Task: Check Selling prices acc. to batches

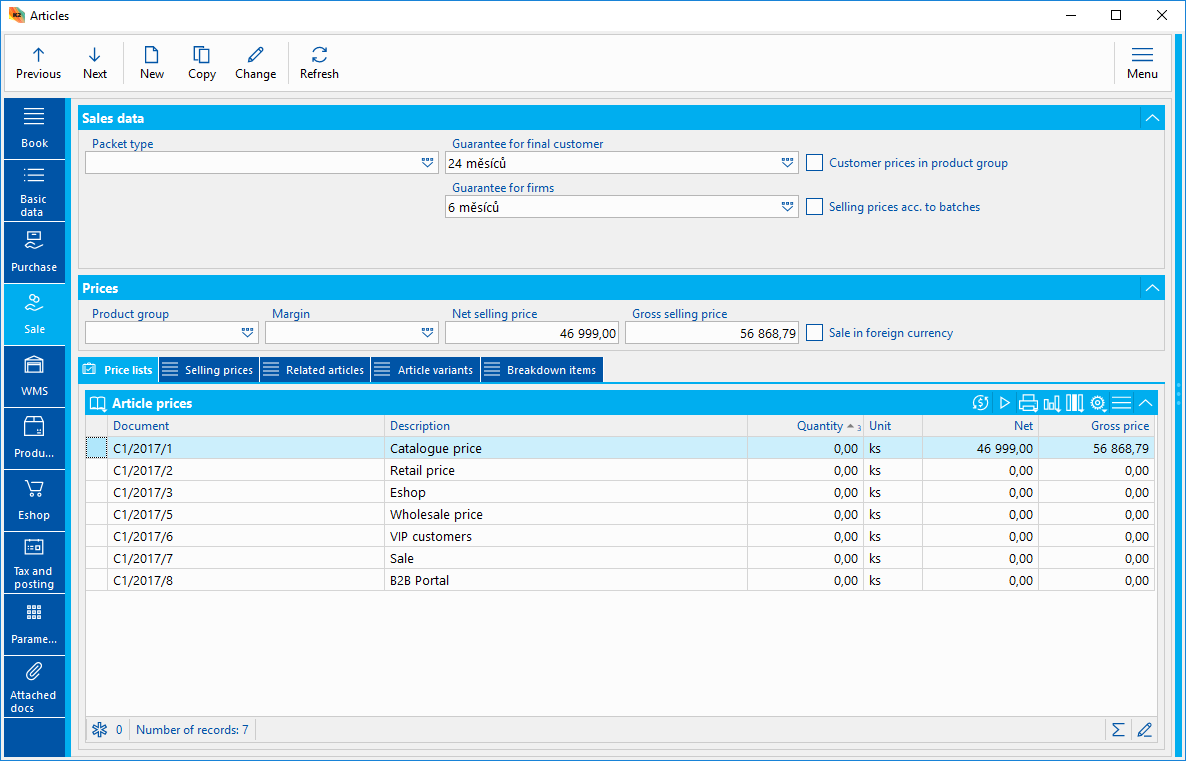Action: pyautogui.click(x=815, y=207)
